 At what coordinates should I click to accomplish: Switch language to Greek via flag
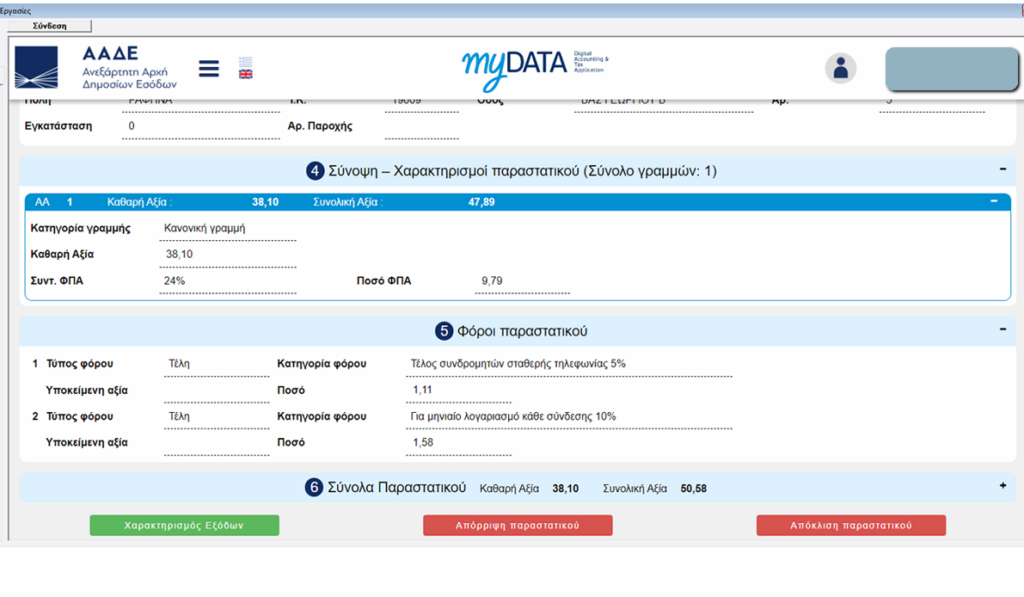pyautogui.click(x=245, y=62)
